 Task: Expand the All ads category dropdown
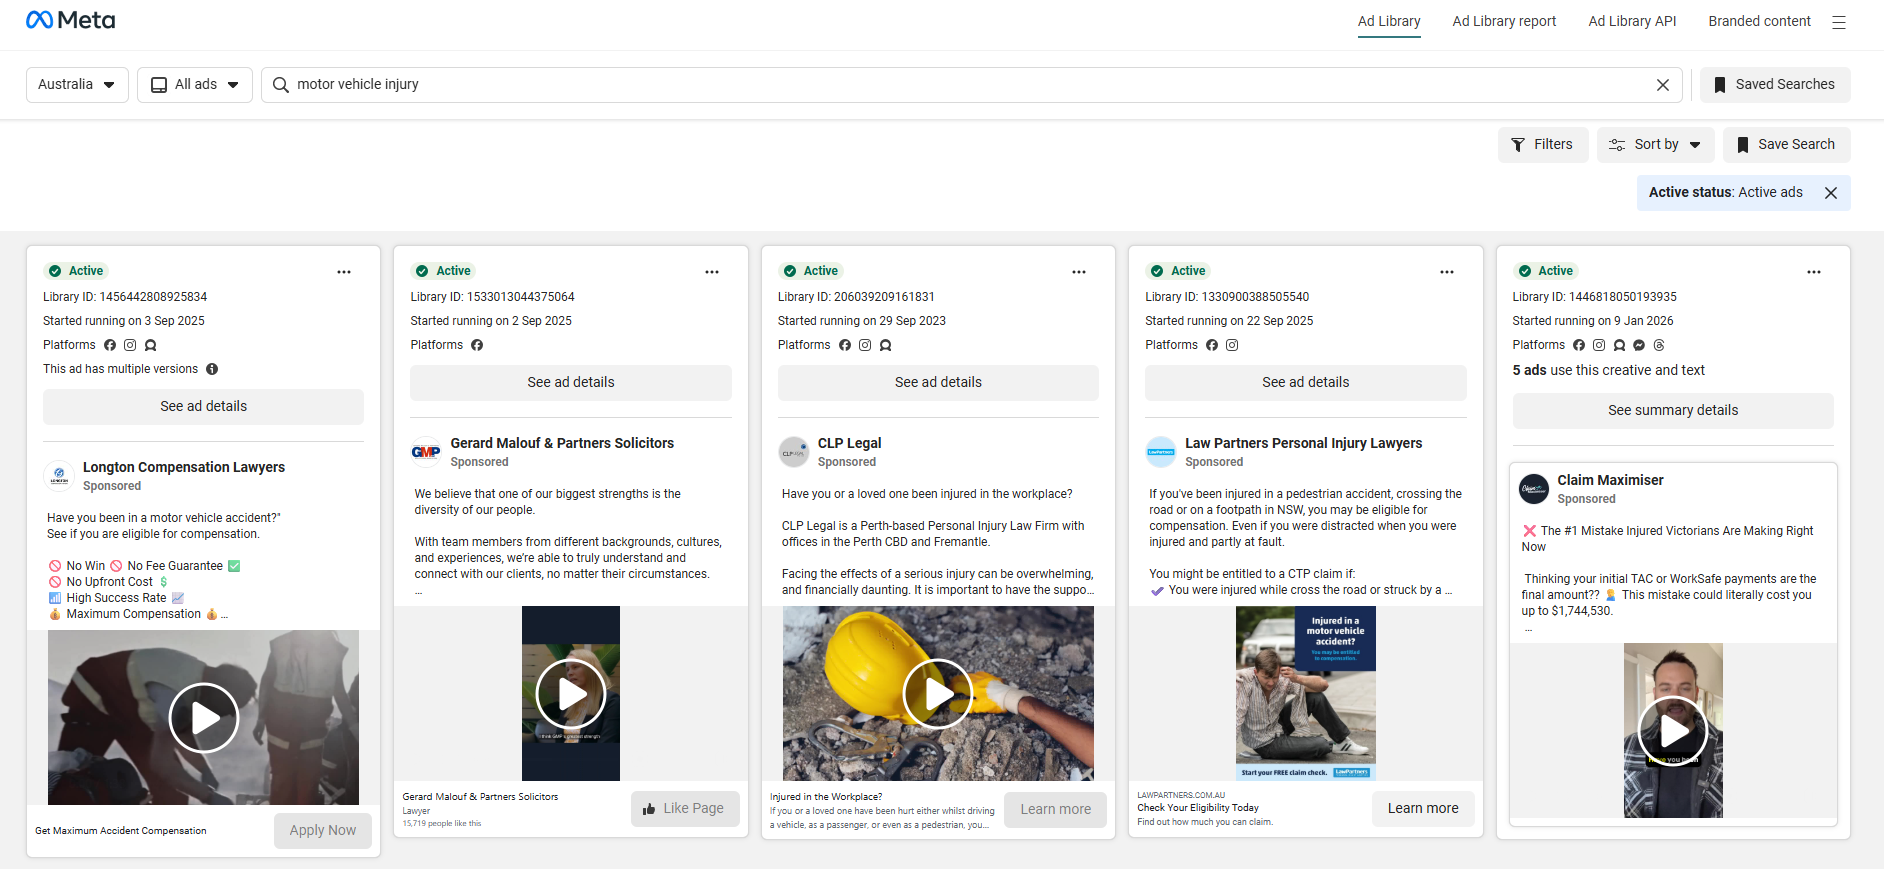coord(195,85)
